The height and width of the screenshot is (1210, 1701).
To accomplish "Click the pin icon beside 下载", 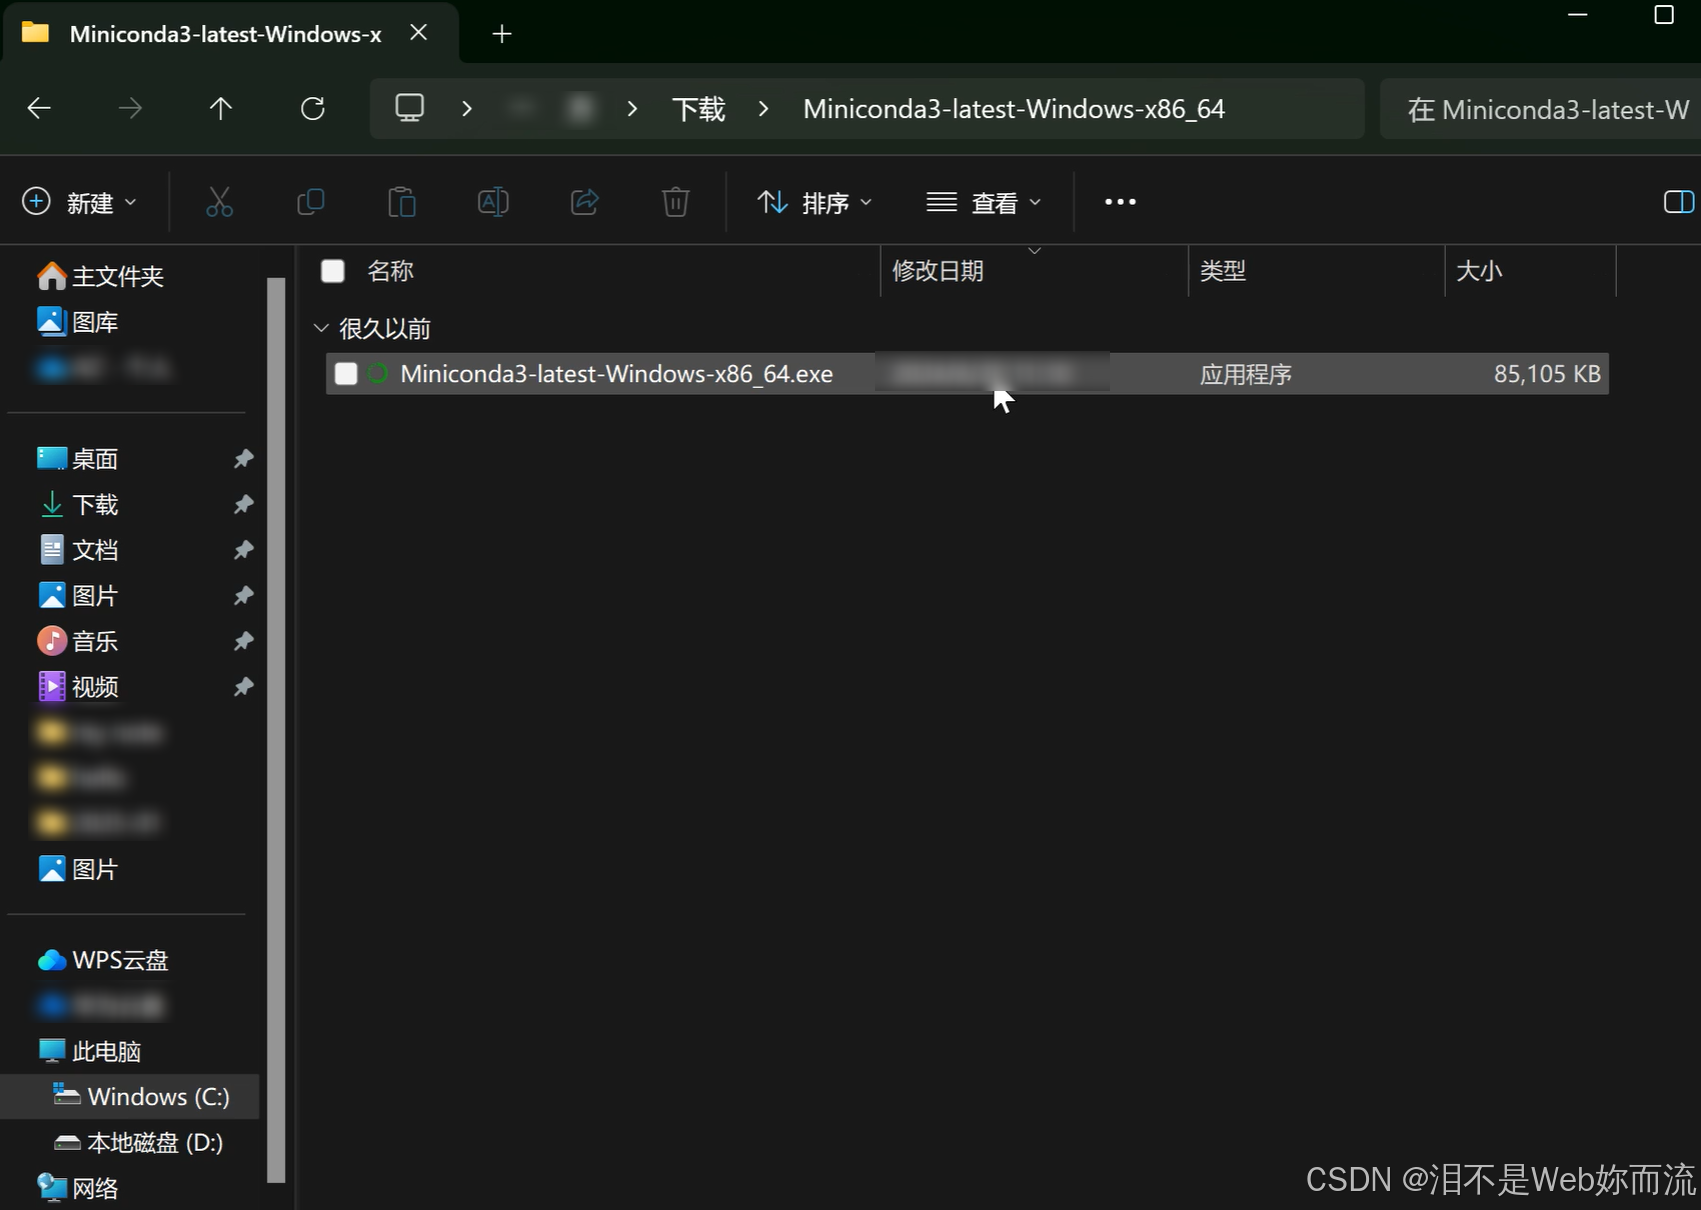I will pyautogui.click(x=243, y=504).
